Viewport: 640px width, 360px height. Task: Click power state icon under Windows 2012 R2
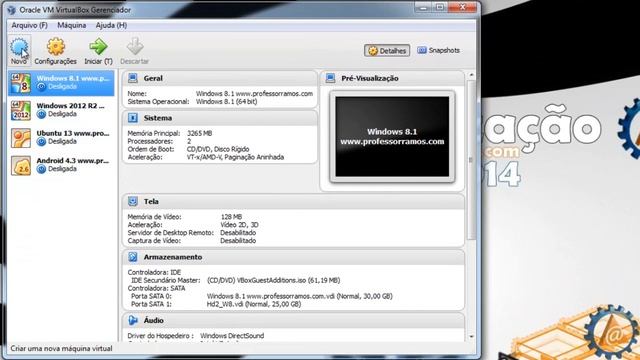(x=41, y=114)
